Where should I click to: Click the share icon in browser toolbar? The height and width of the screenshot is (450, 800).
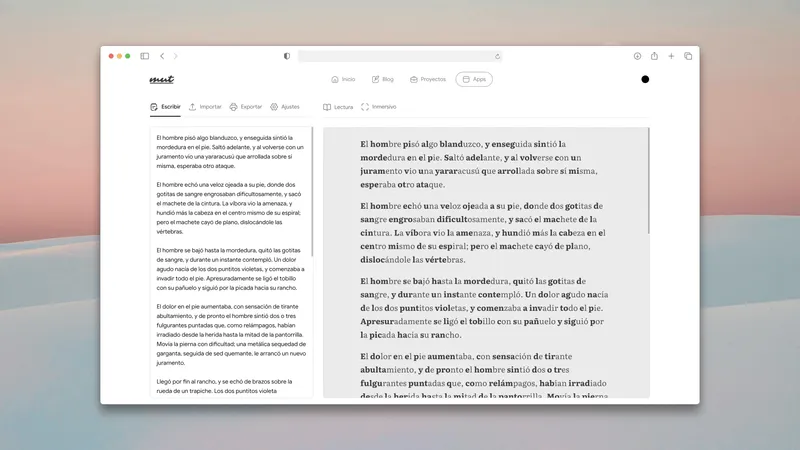point(654,56)
